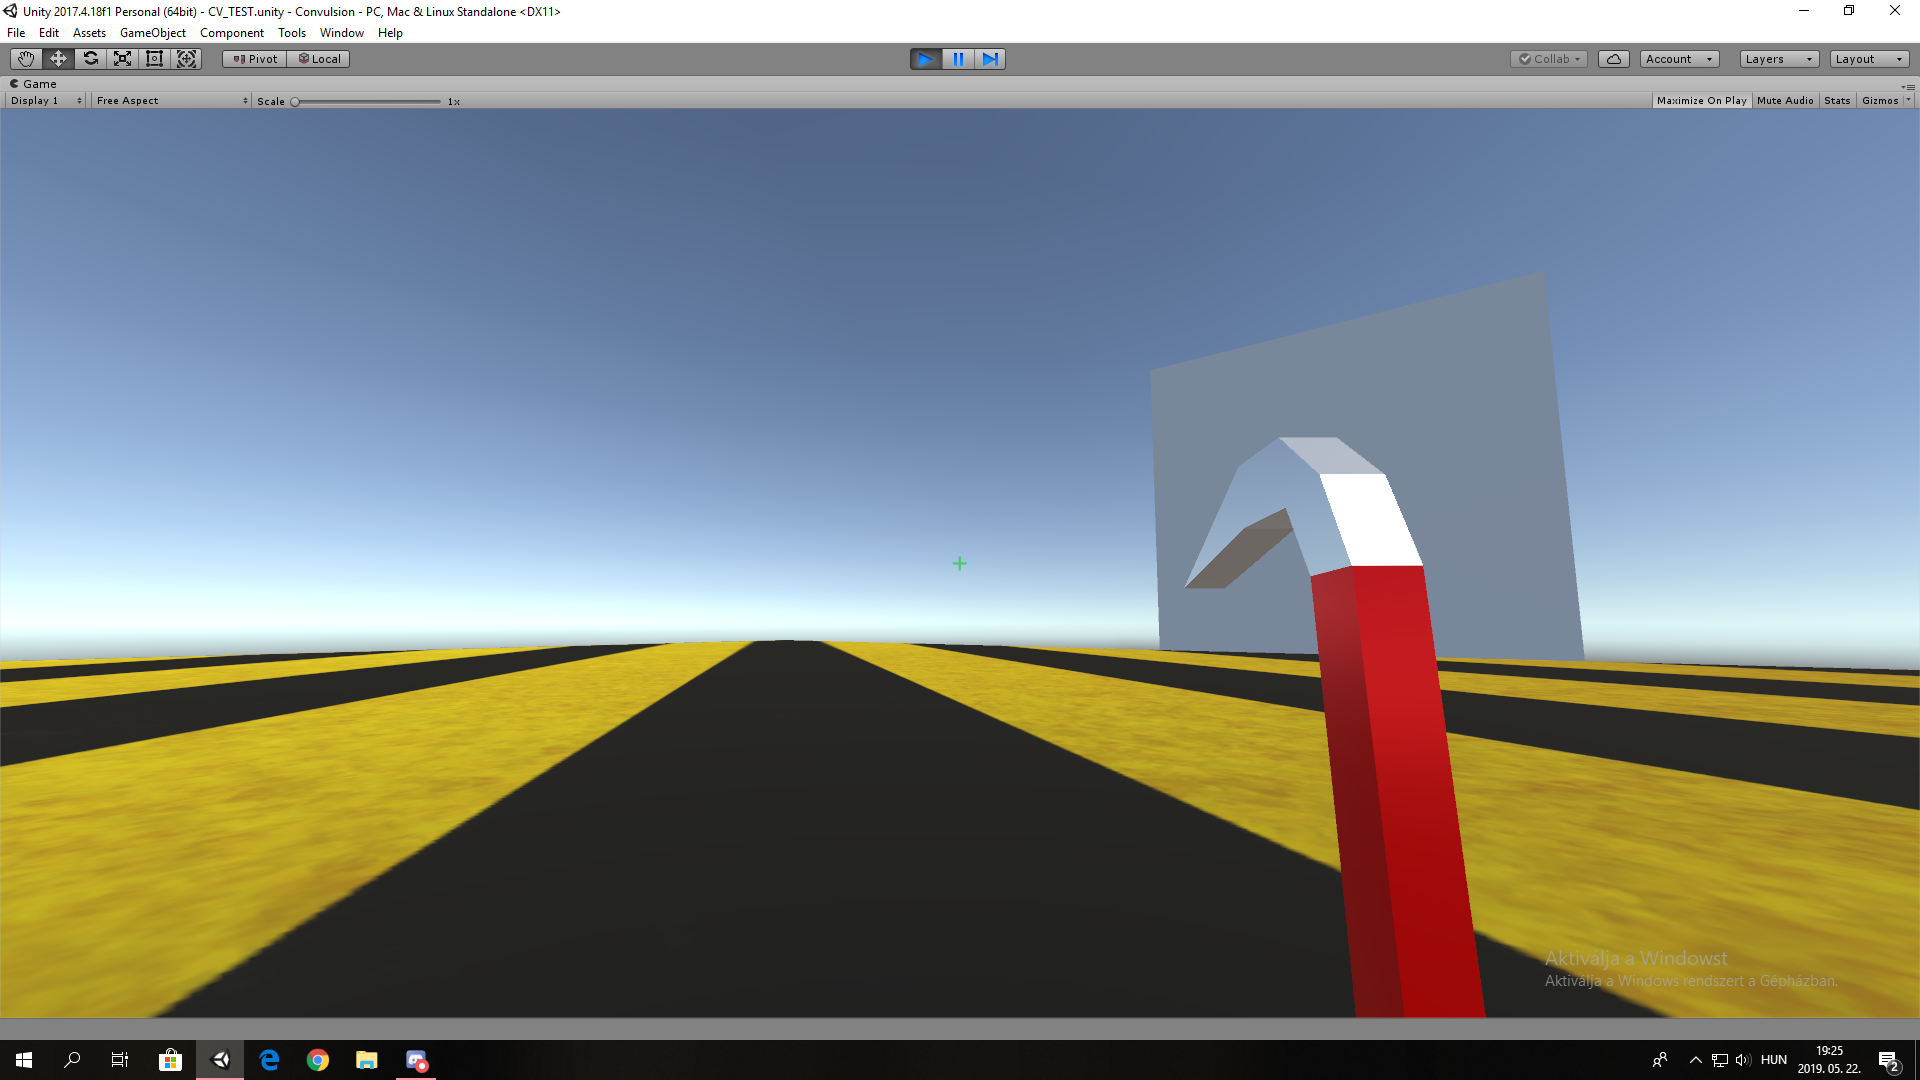Open the Free Aspect dropdown

click(x=171, y=101)
